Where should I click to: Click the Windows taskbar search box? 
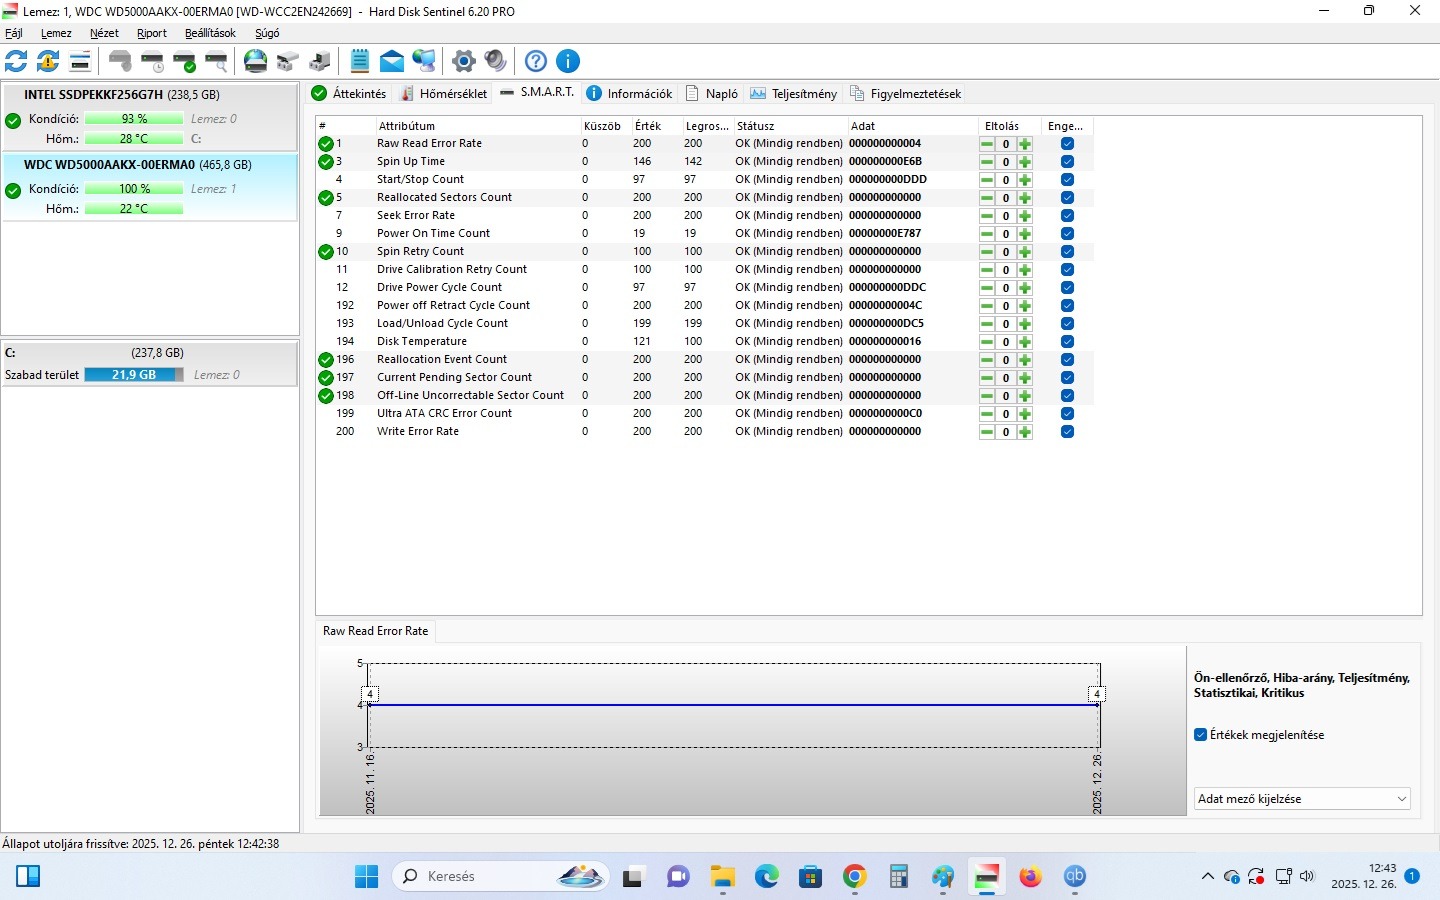(500, 877)
